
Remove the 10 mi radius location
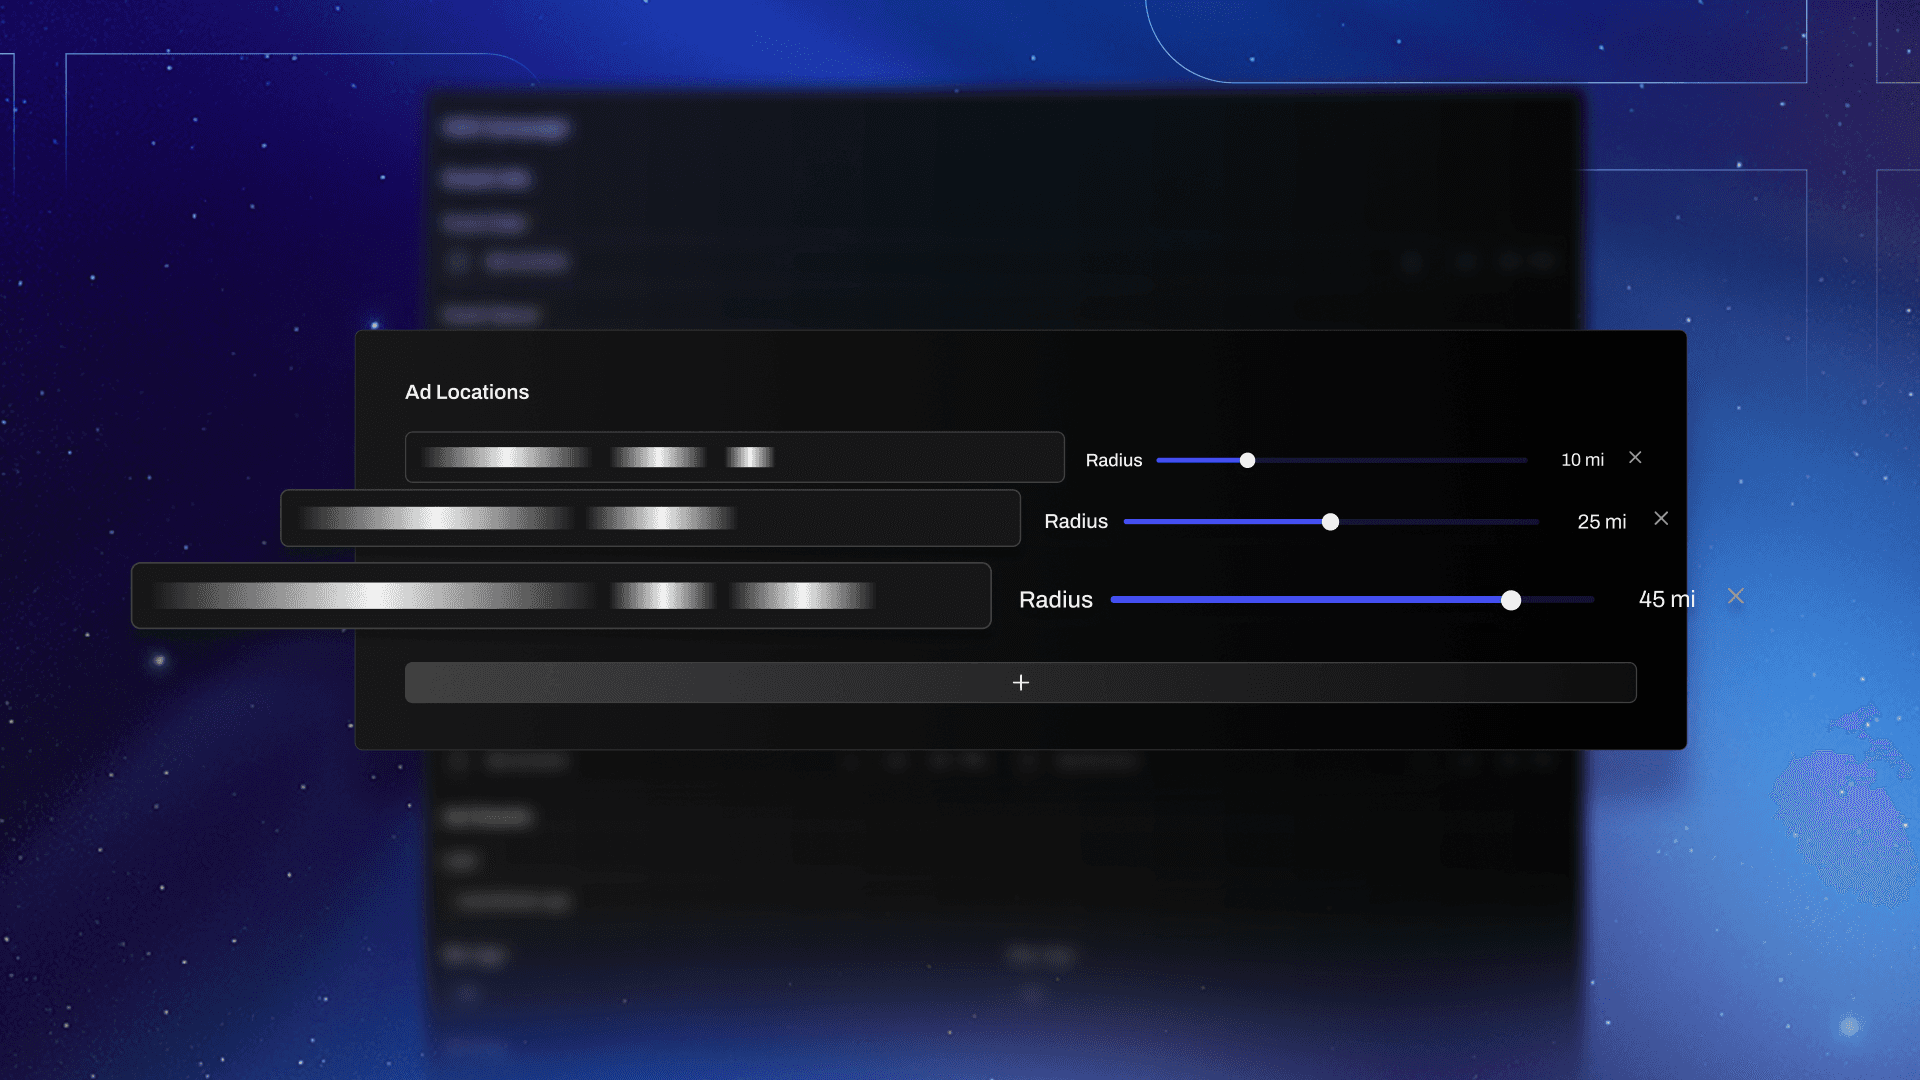(x=1635, y=457)
